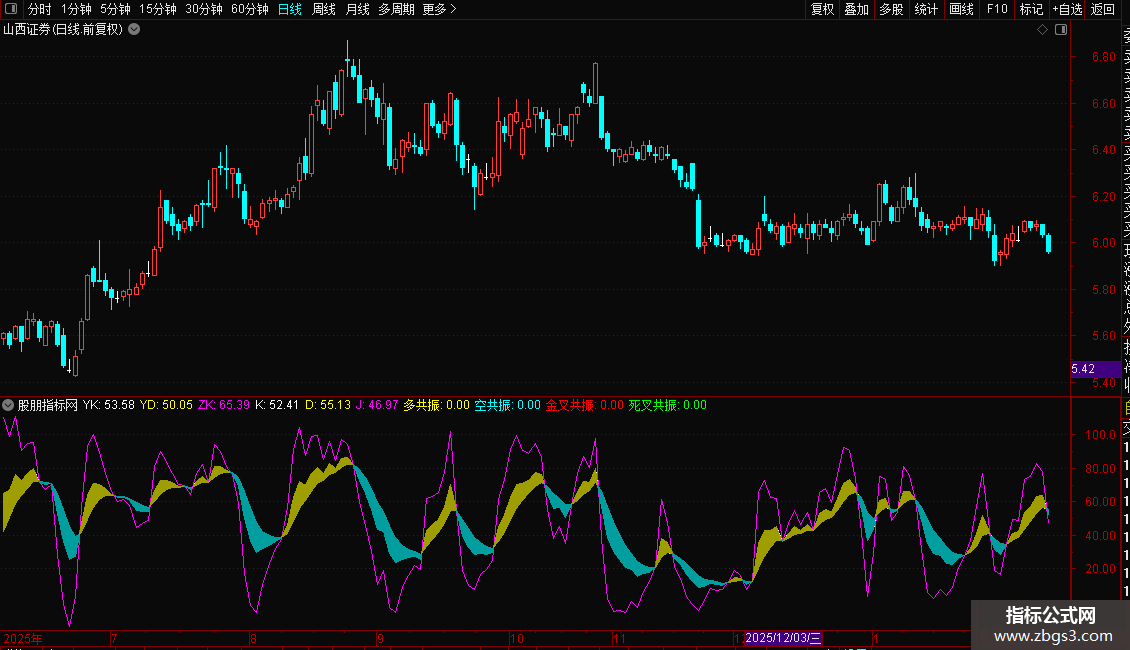Open the 多股 multi-stock view

(x=891, y=9)
